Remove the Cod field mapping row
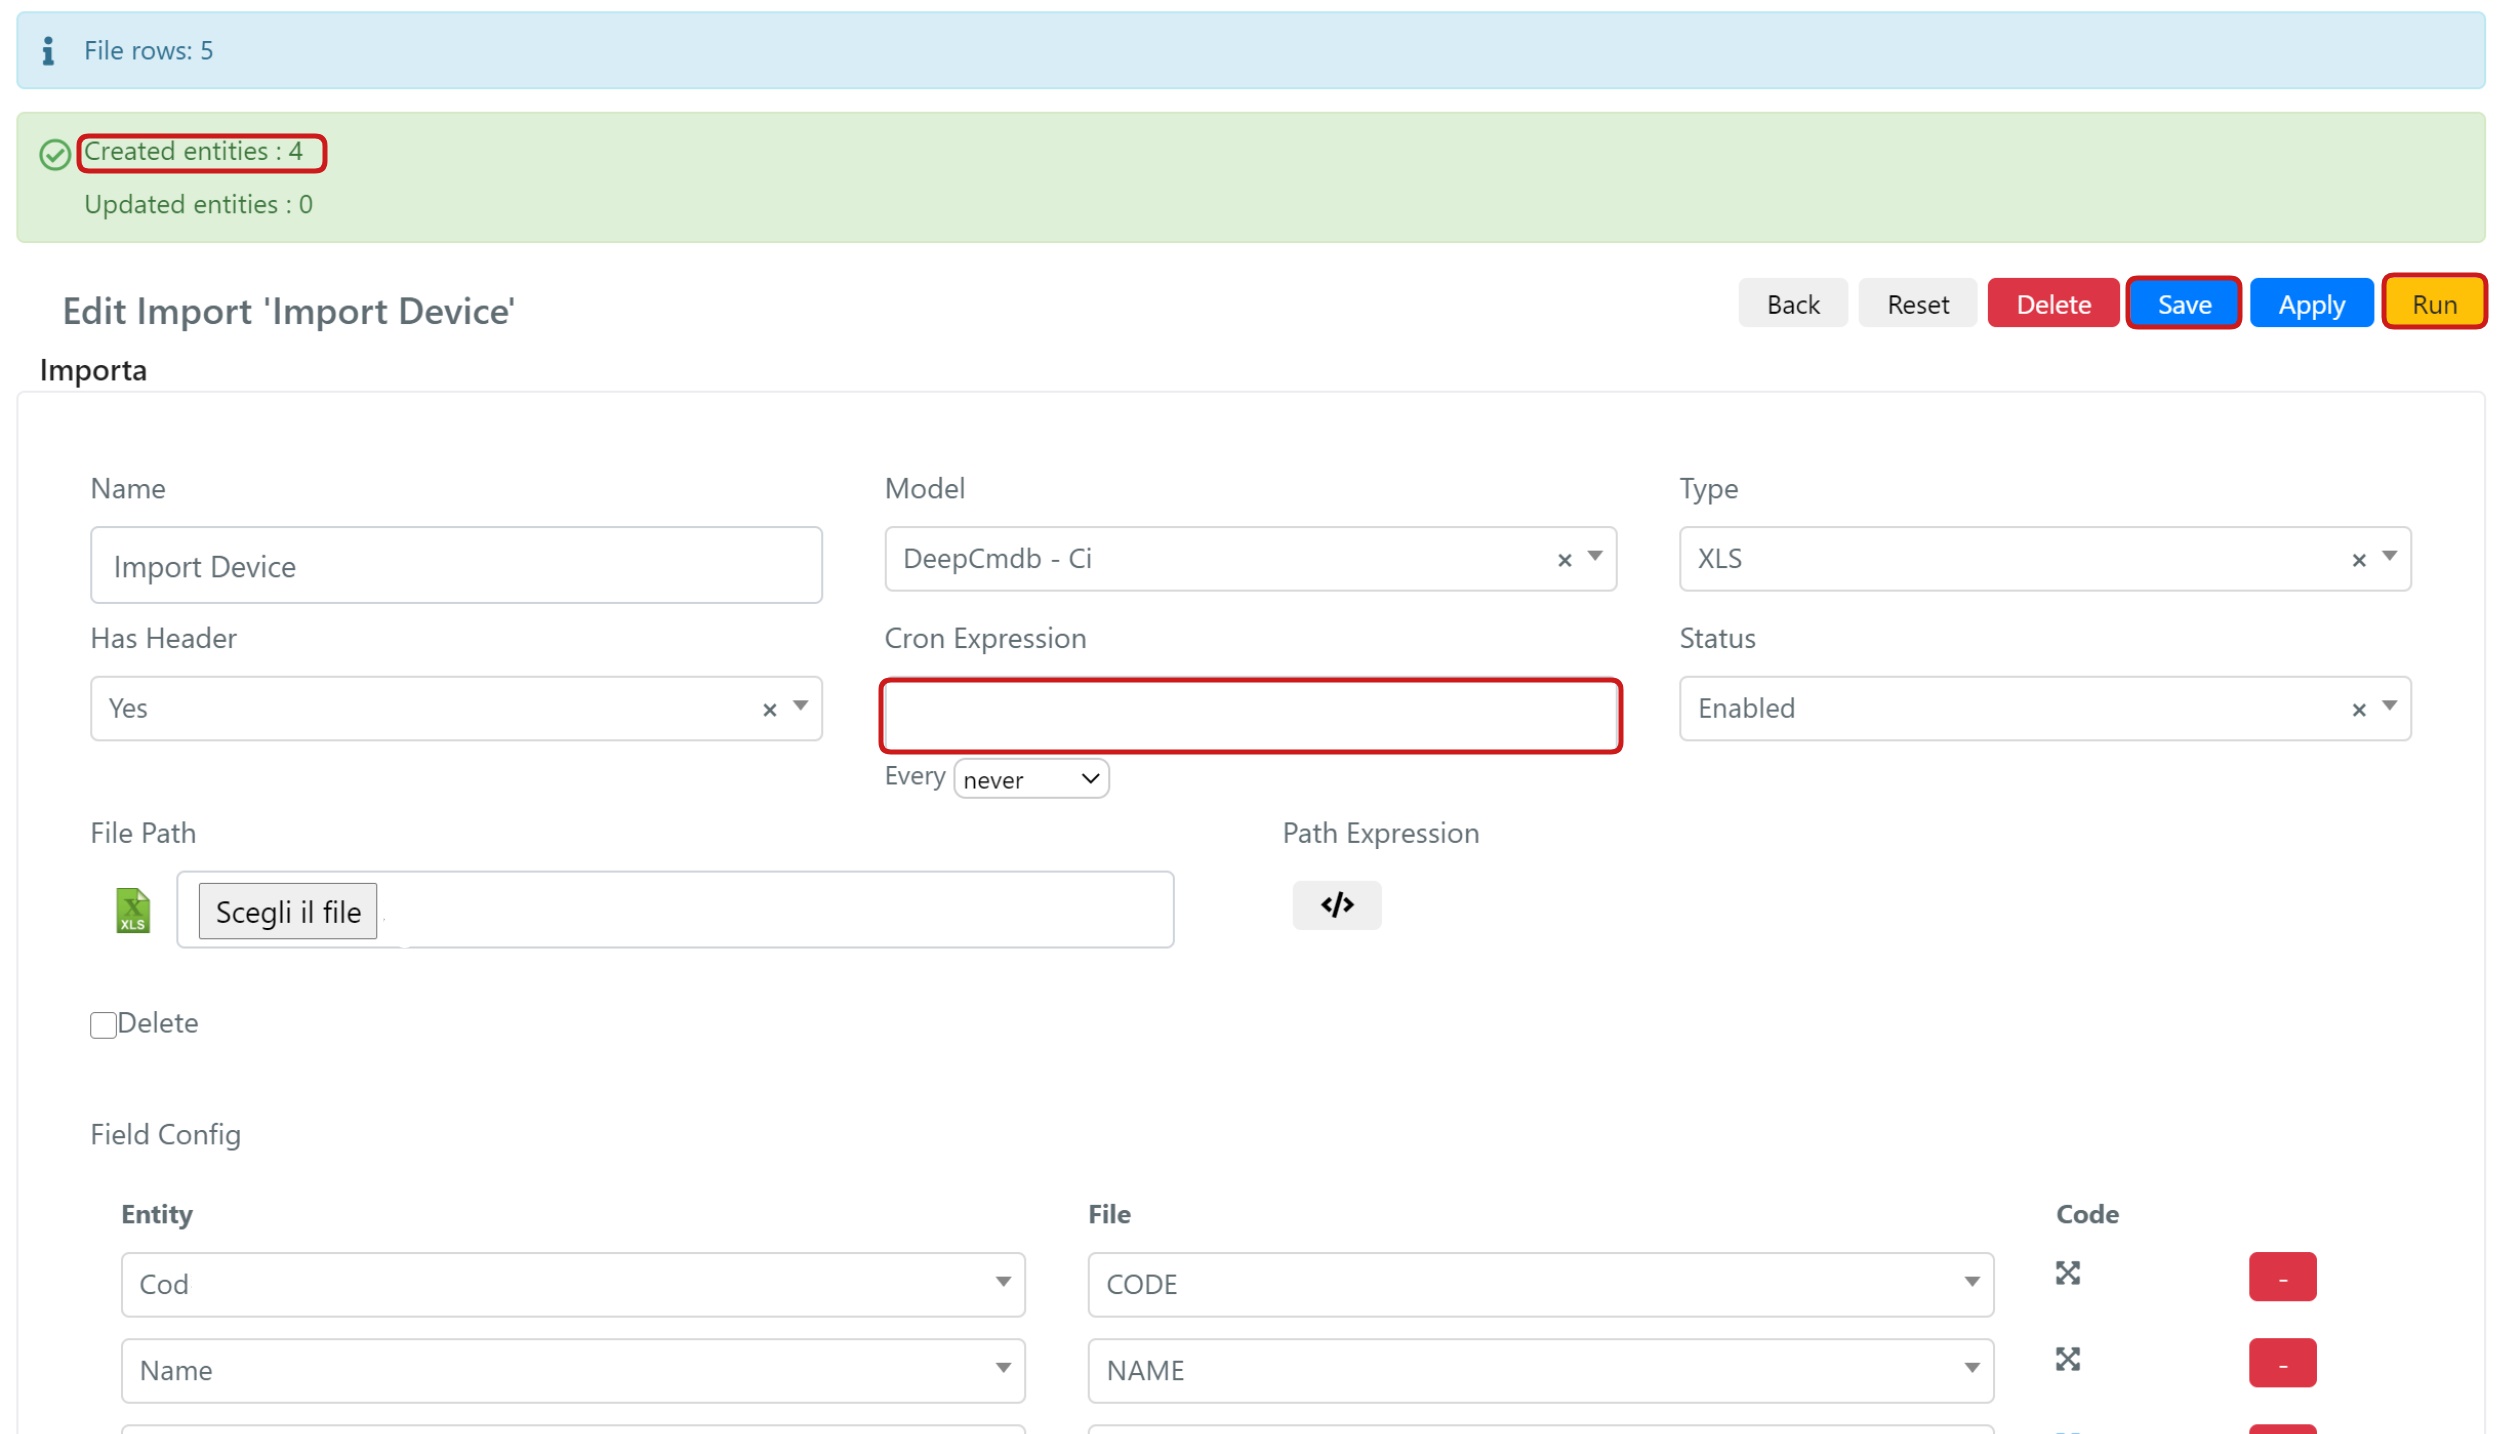This screenshot has height=1434, width=2498. (x=2282, y=1277)
